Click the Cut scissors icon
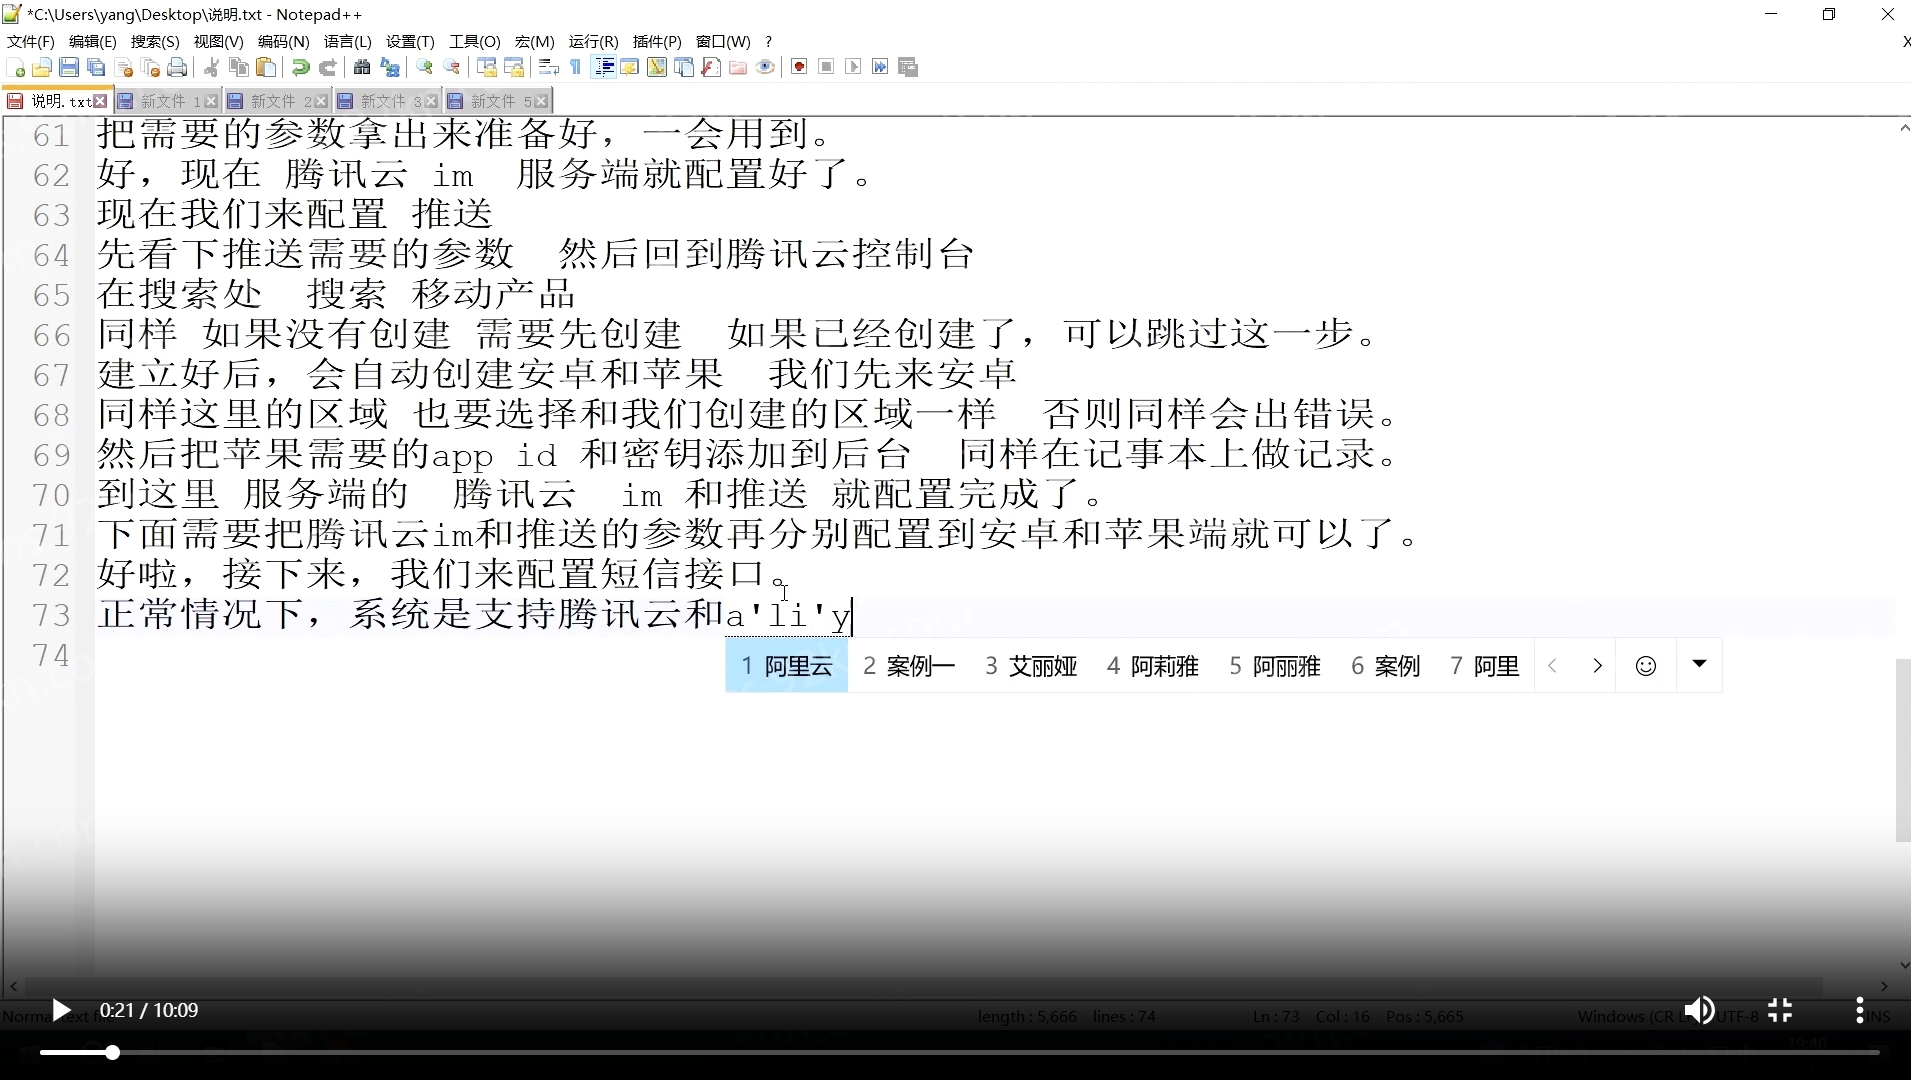The image size is (1911, 1080). pyautogui.click(x=211, y=67)
